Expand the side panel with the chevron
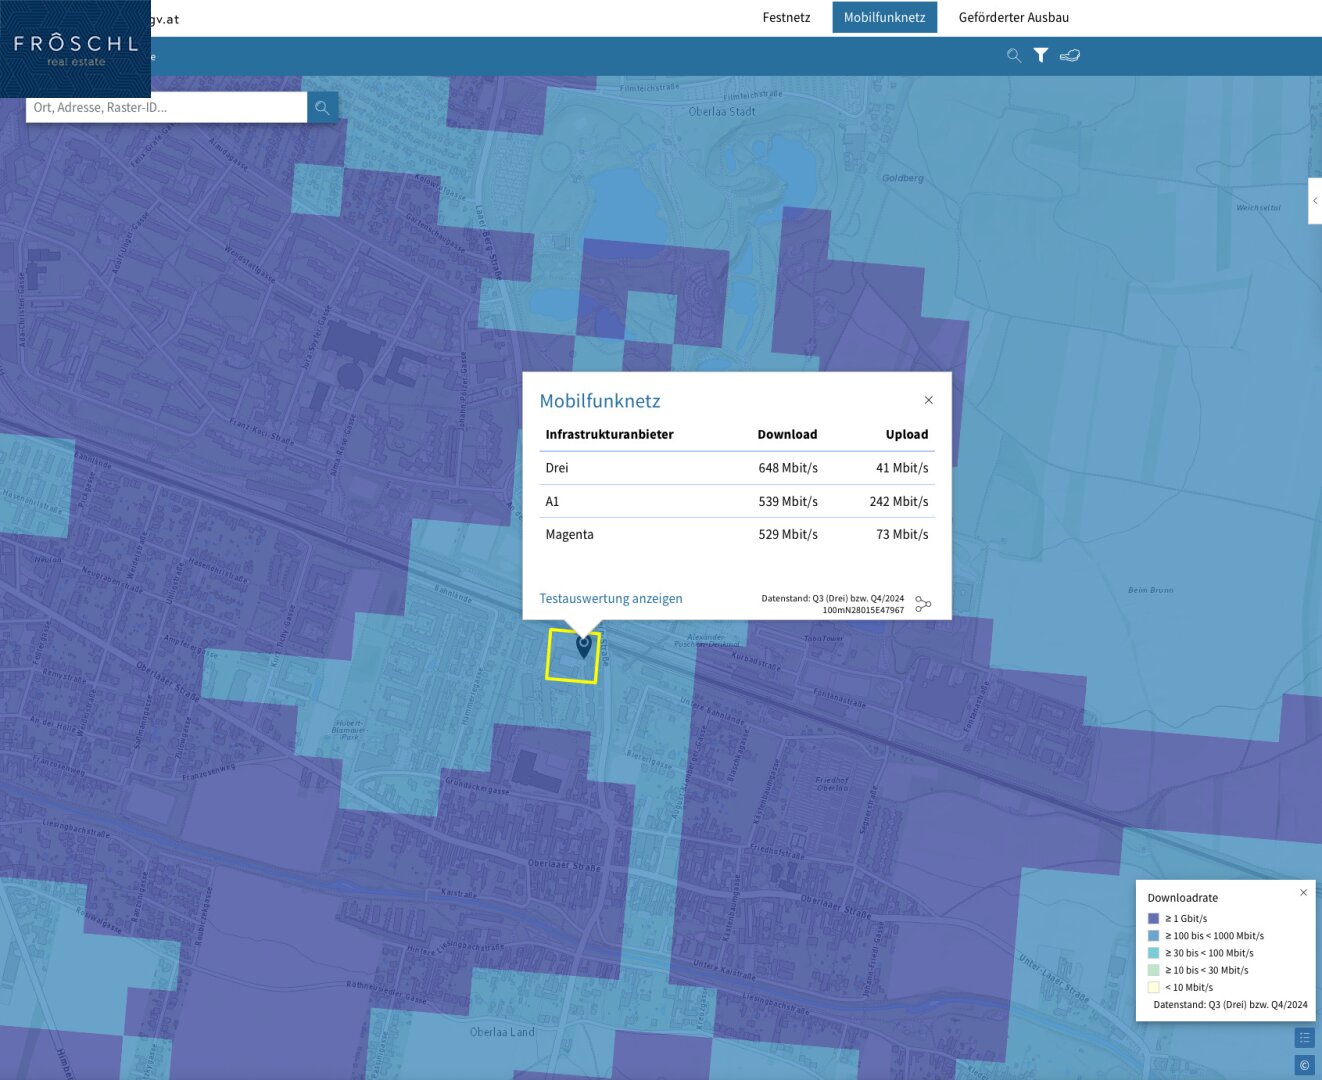The width and height of the screenshot is (1322, 1080). 1315,201
